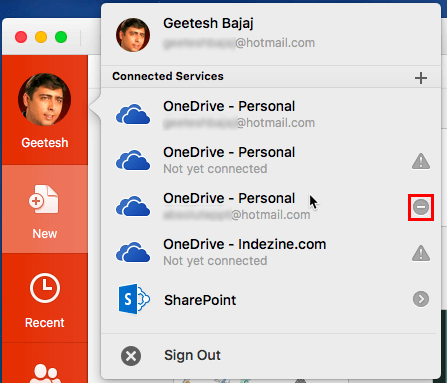Click the SharePoint logo icon
The width and height of the screenshot is (447, 383).
[x=134, y=299]
